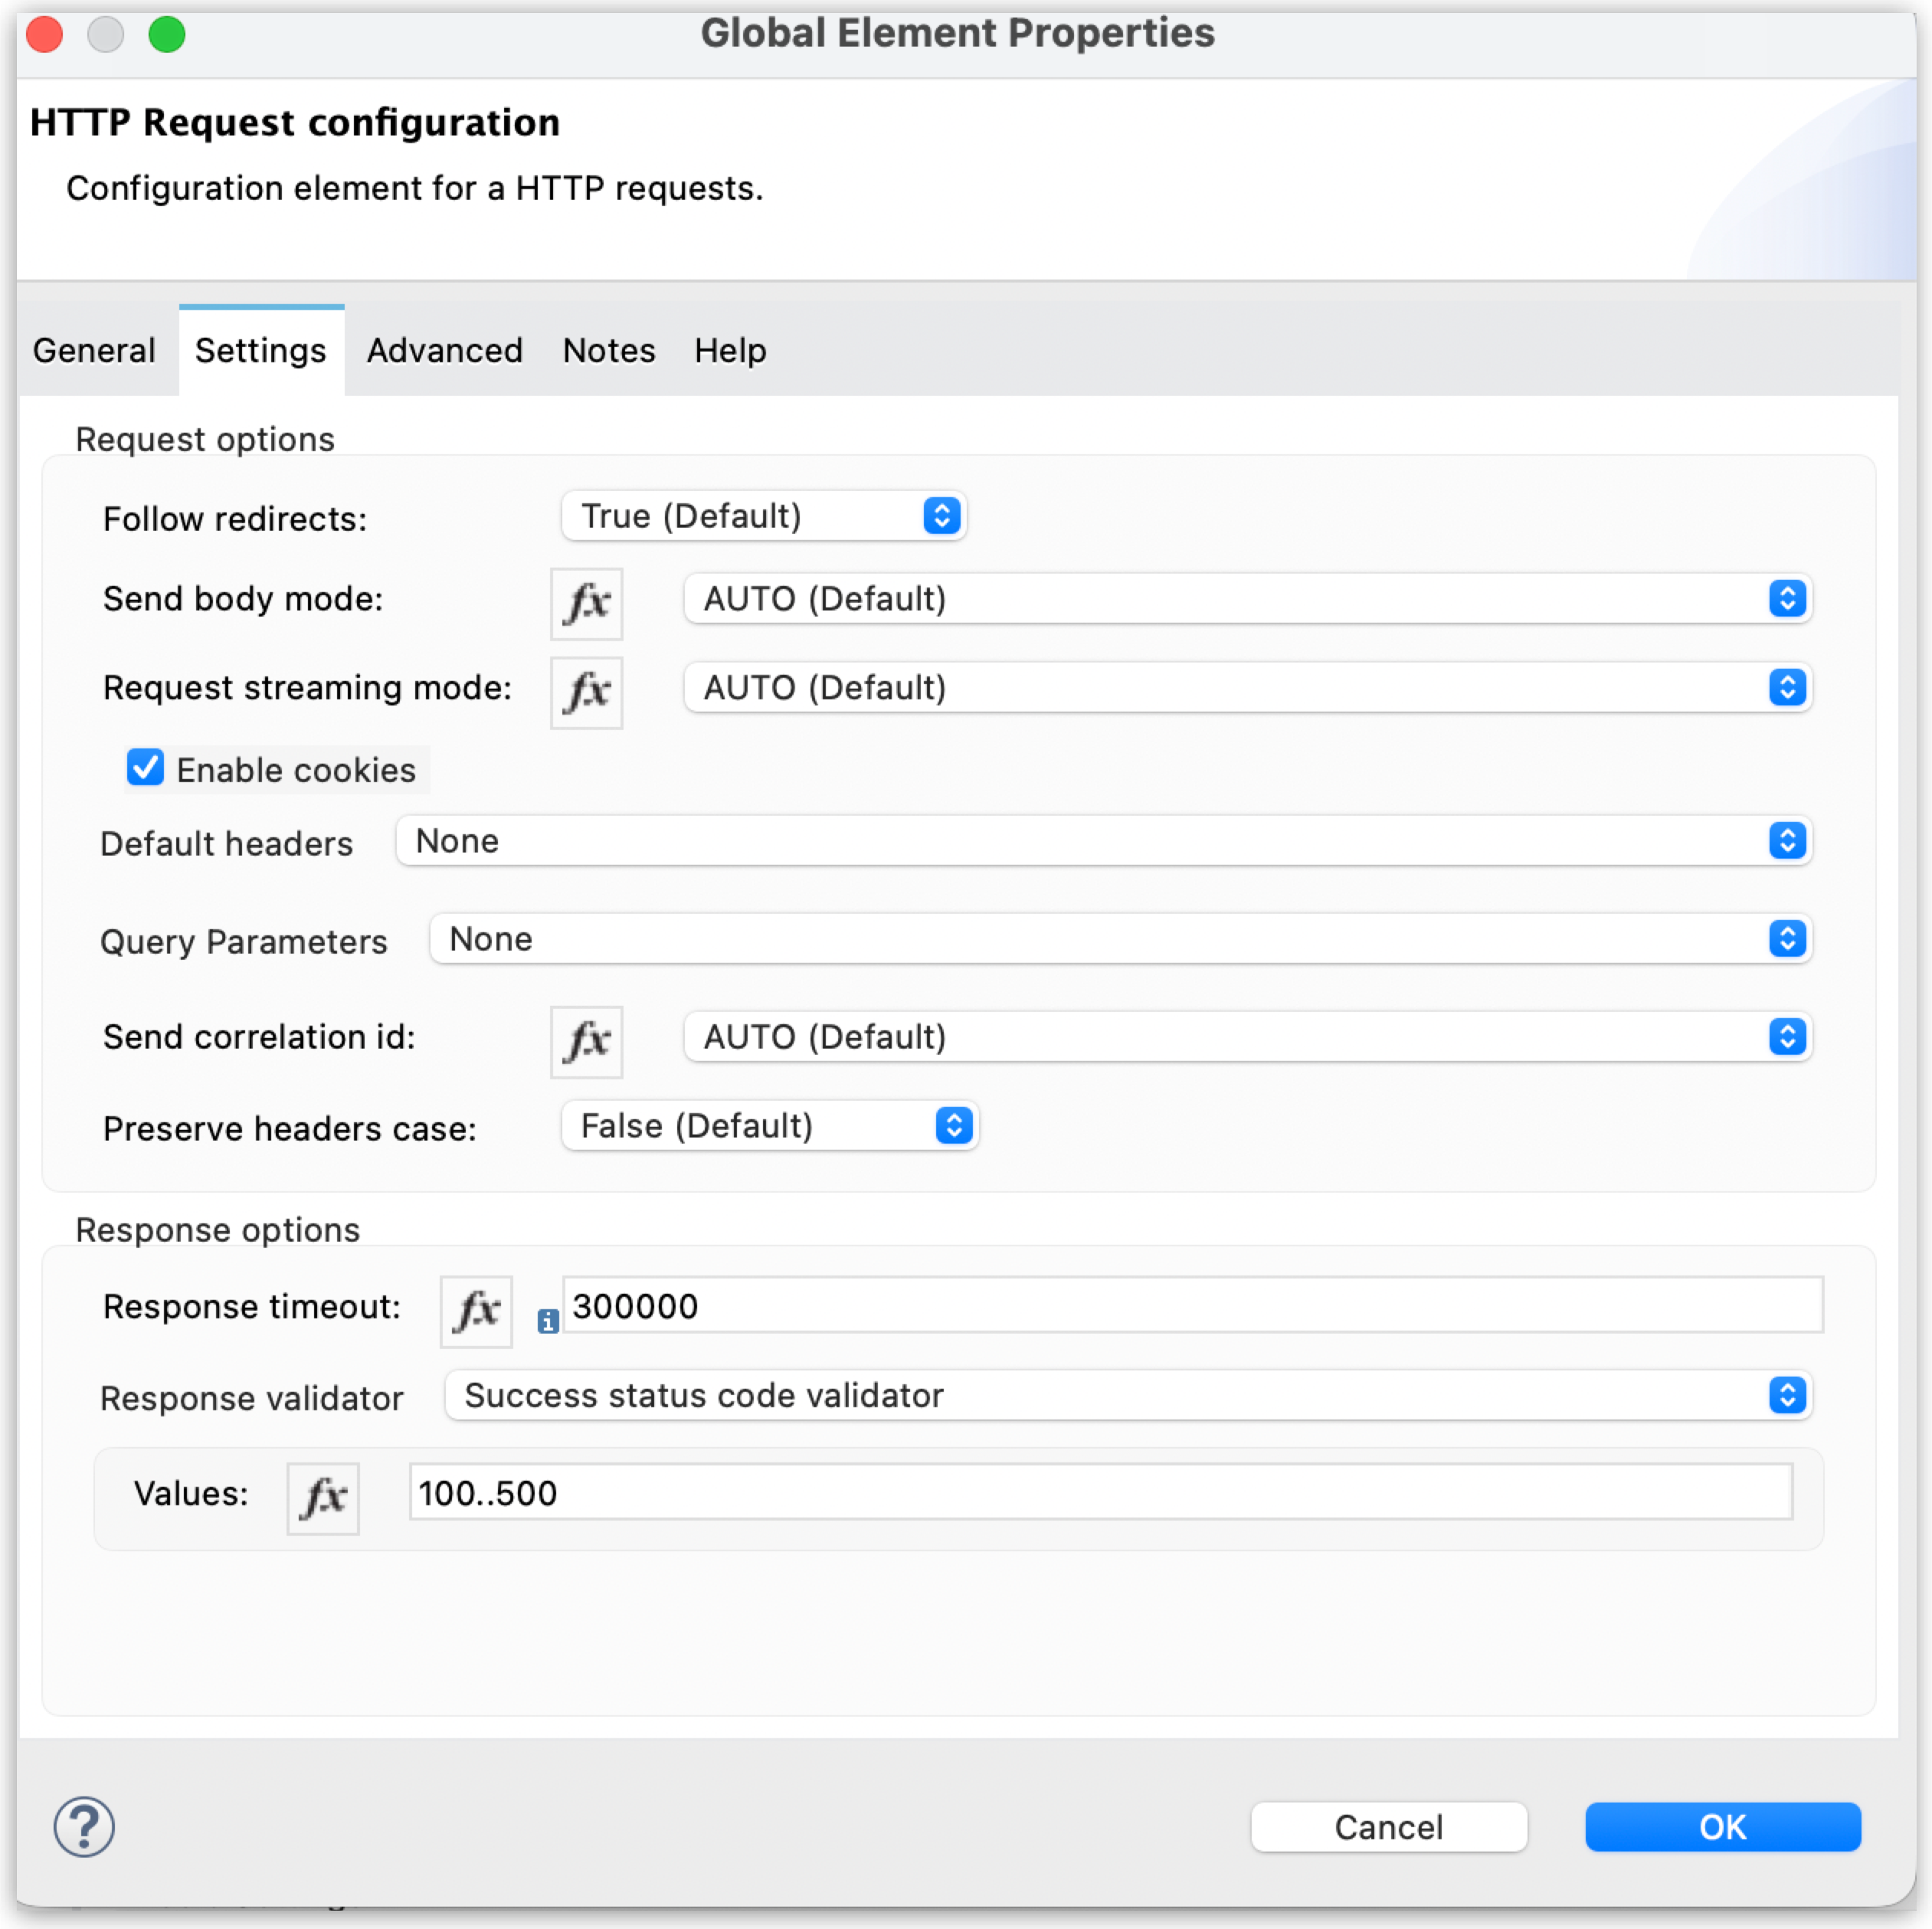Image resolution: width=1932 pixels, height=1929 pixels.
Task: Confirm settings with the OK button
Action: click(x=1722, y=1826)
